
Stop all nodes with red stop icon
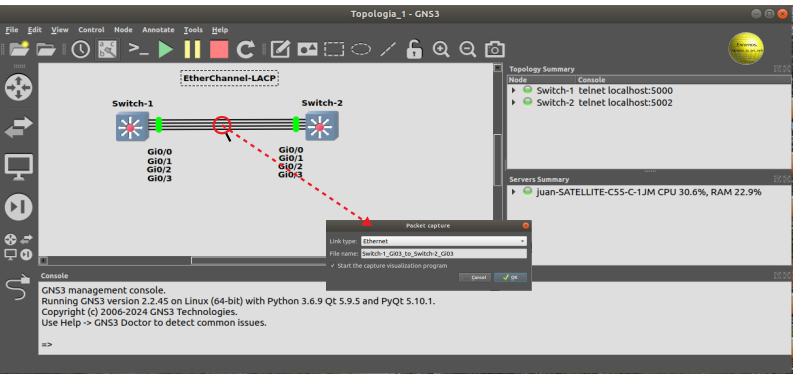point(219,49)
